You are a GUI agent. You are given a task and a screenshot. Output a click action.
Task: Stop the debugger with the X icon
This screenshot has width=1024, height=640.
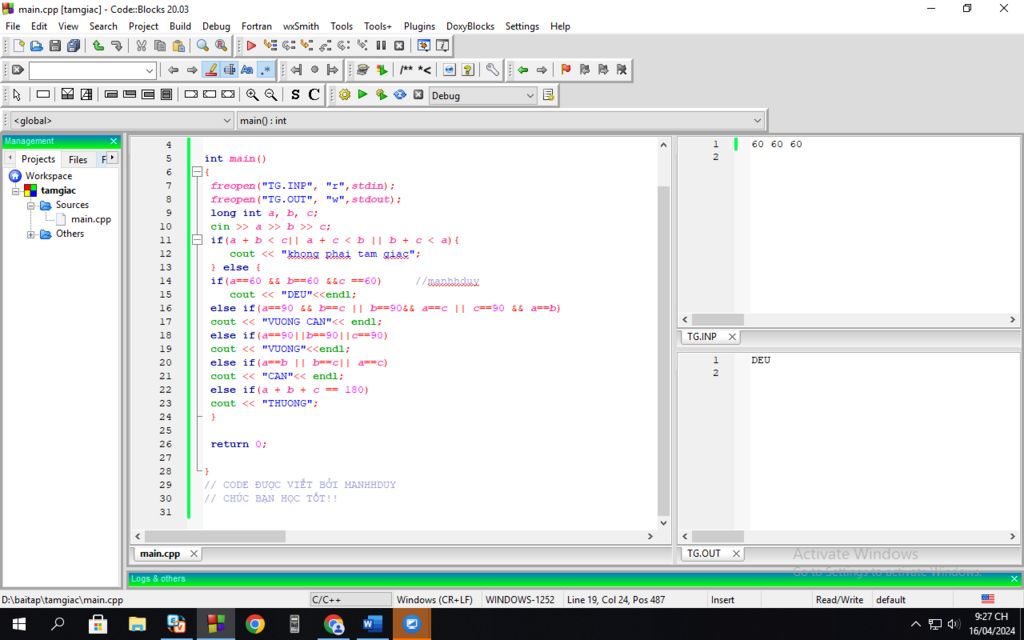point(399,46)
